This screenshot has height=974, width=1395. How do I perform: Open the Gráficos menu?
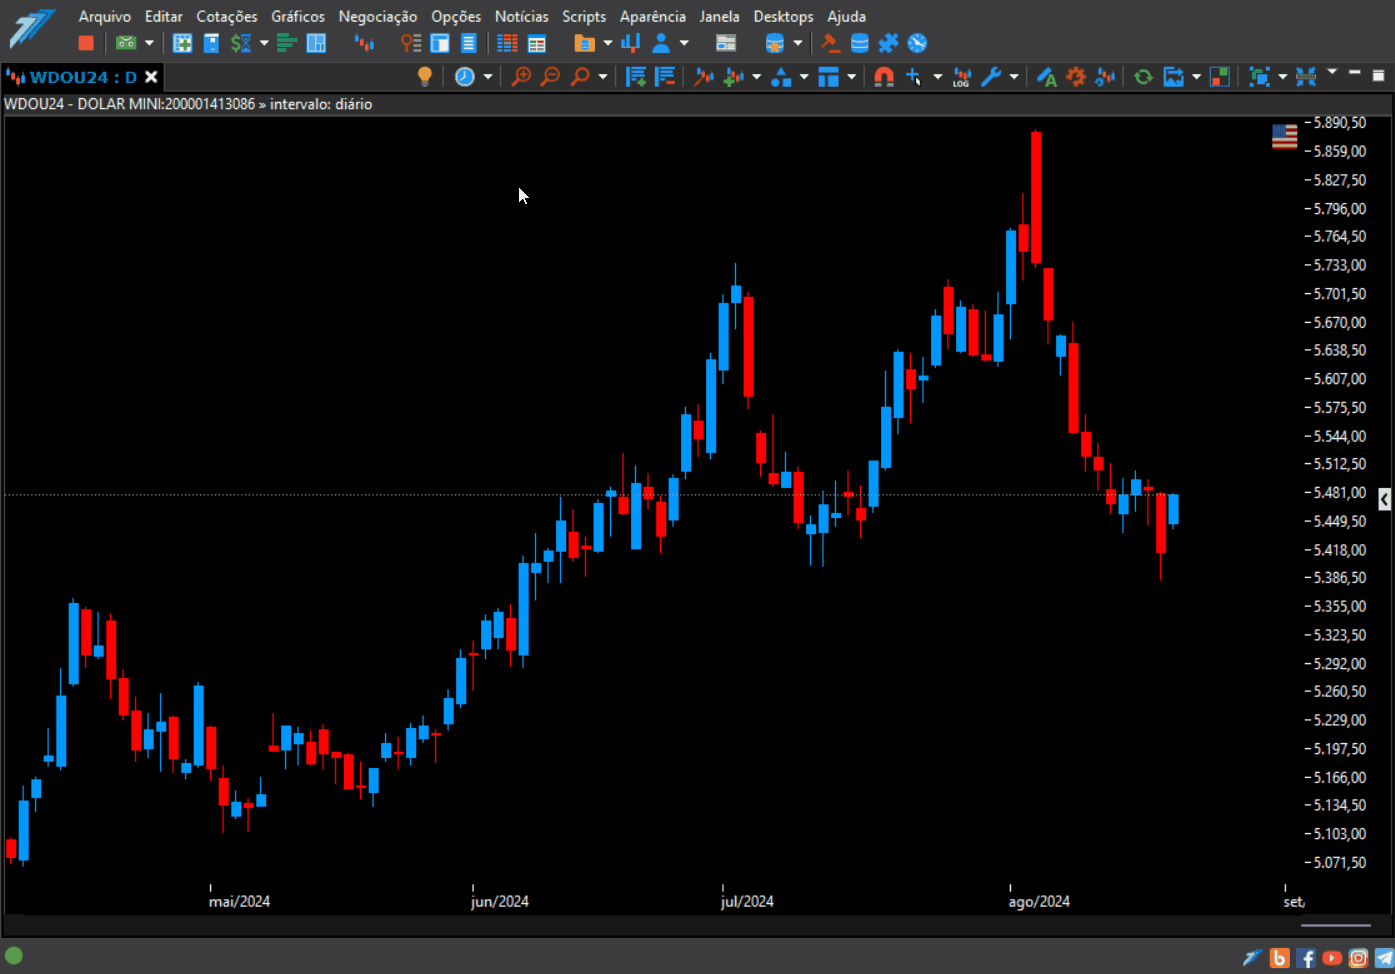pyautogui.click(x=298, y=16)
